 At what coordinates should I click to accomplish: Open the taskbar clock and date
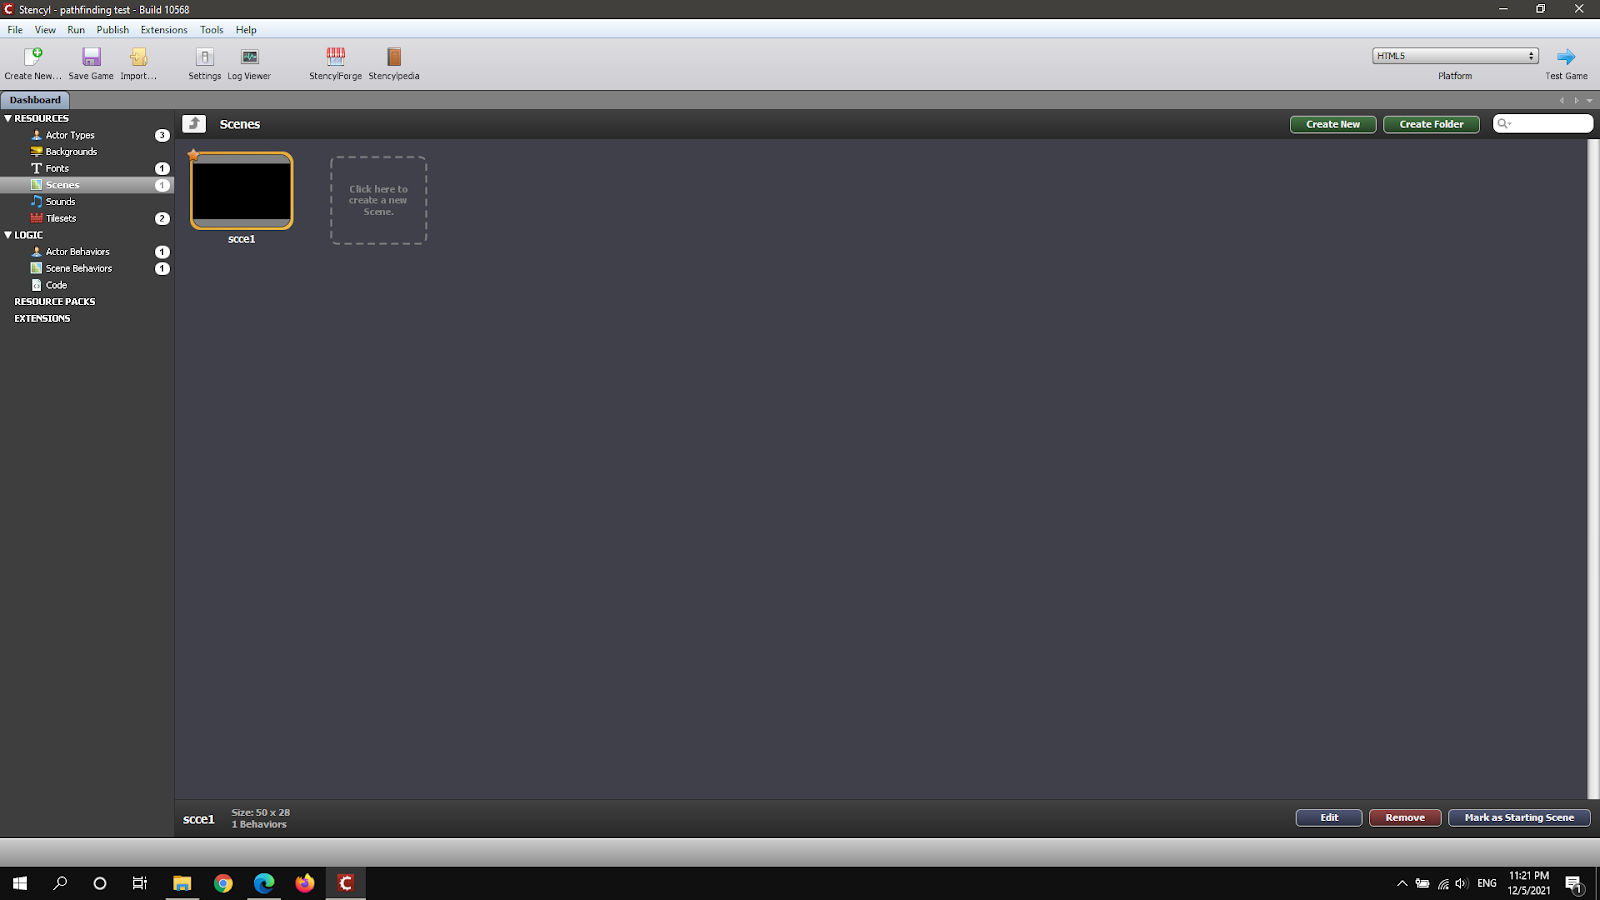pyautogui.click(x=1529, y=883)
